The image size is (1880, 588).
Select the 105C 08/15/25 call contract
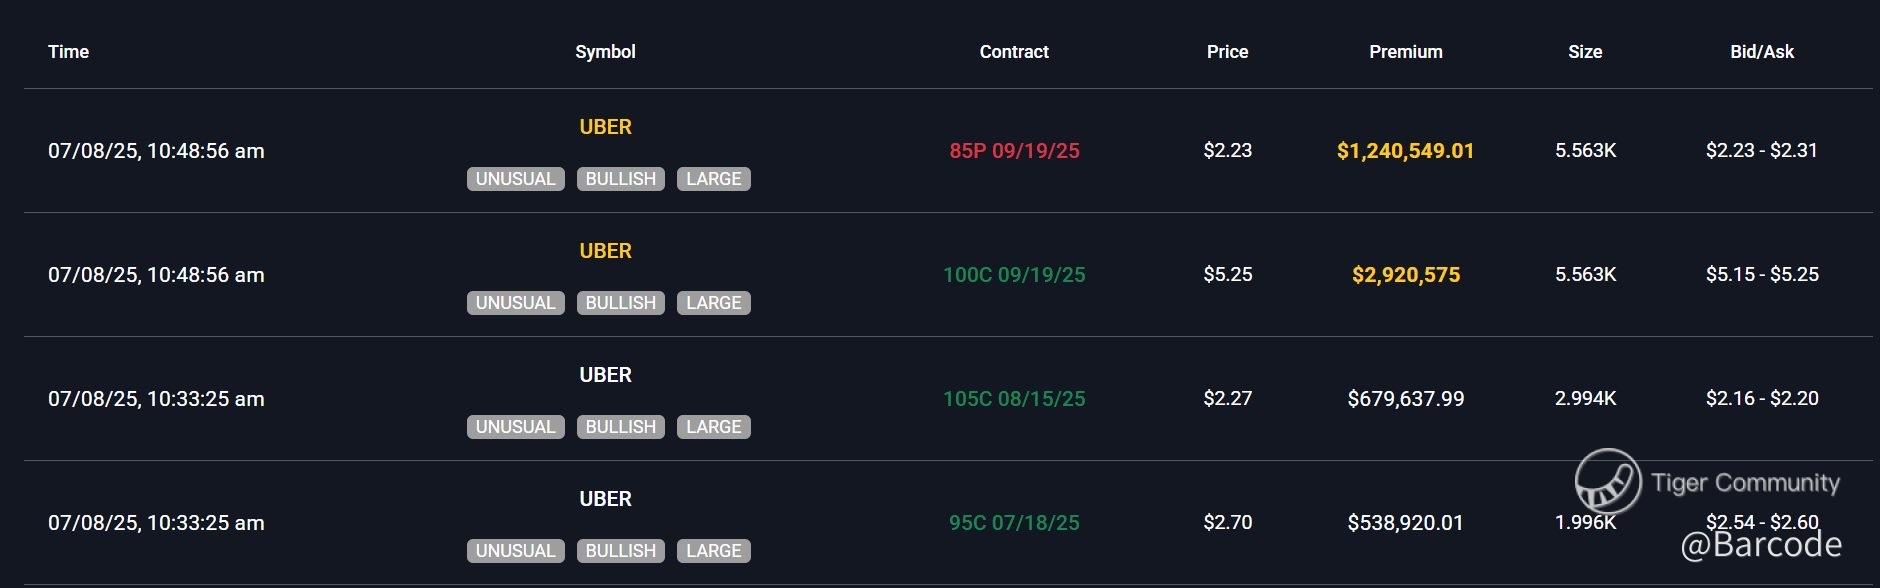(1014, 399)
